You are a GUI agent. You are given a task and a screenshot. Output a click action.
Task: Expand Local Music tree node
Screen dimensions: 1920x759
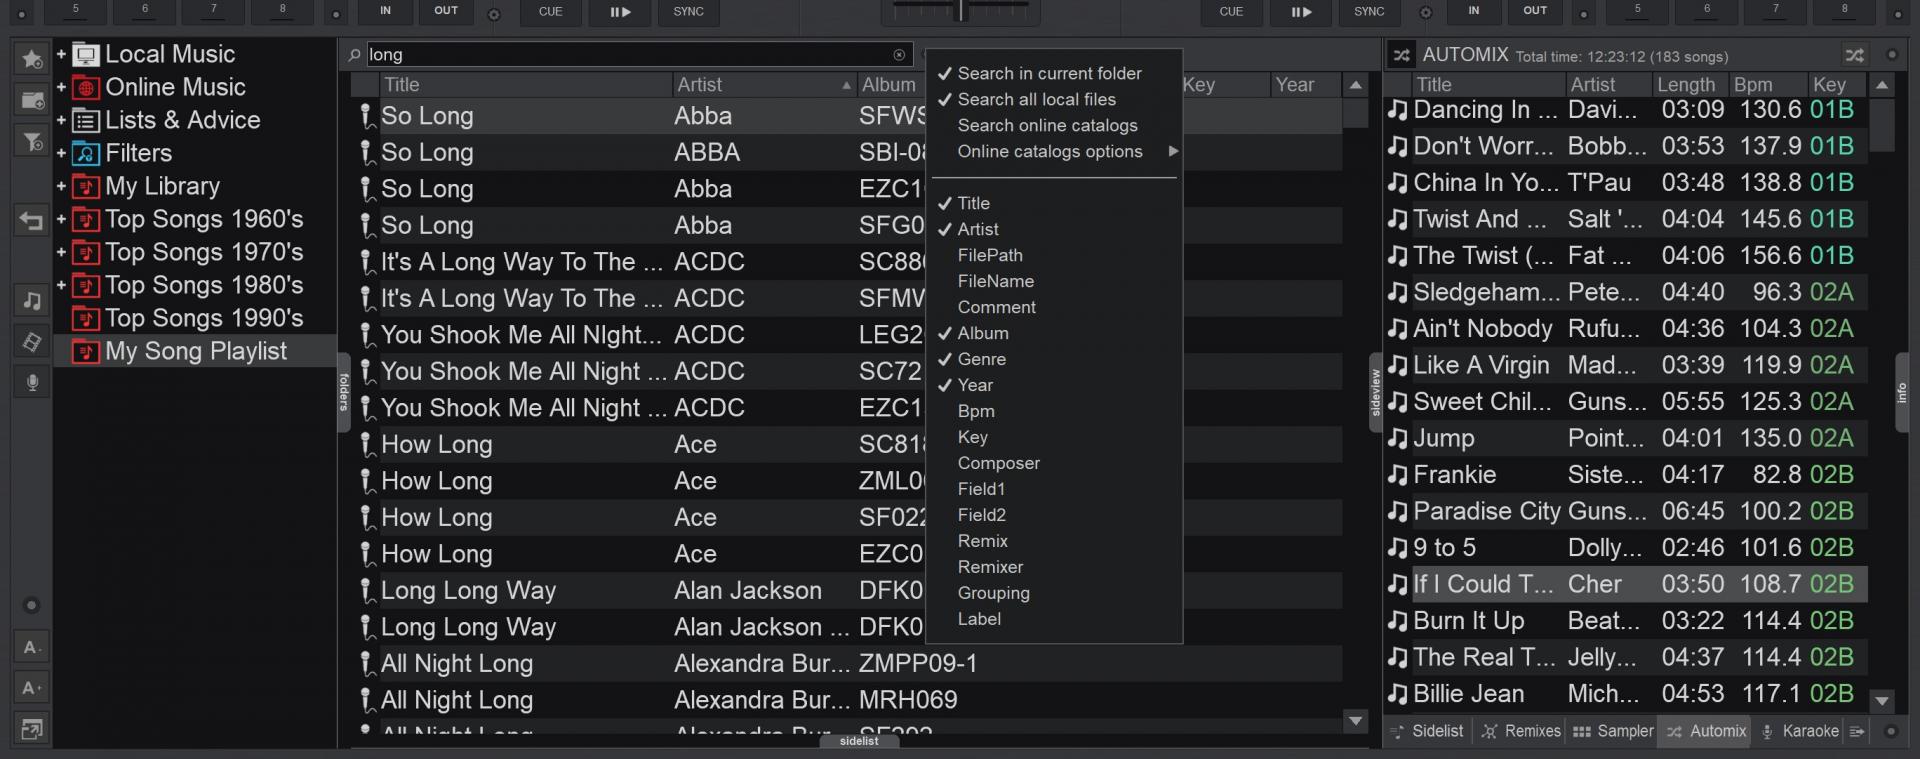tap(61, 55)
